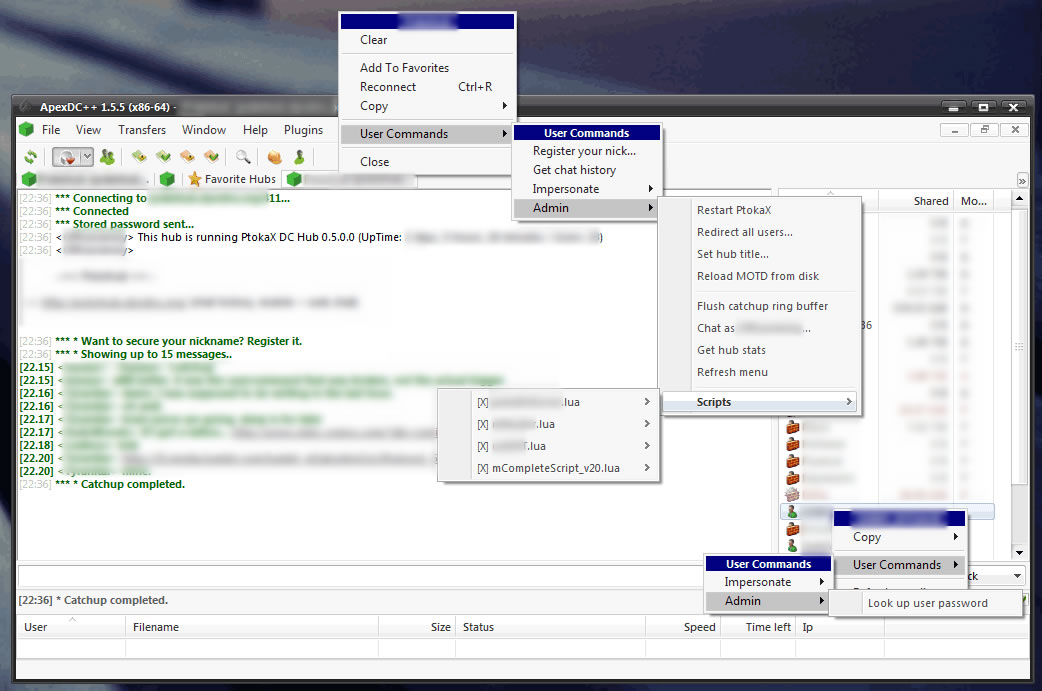Click the user list scrollbar down arrow

[1019, 553]
